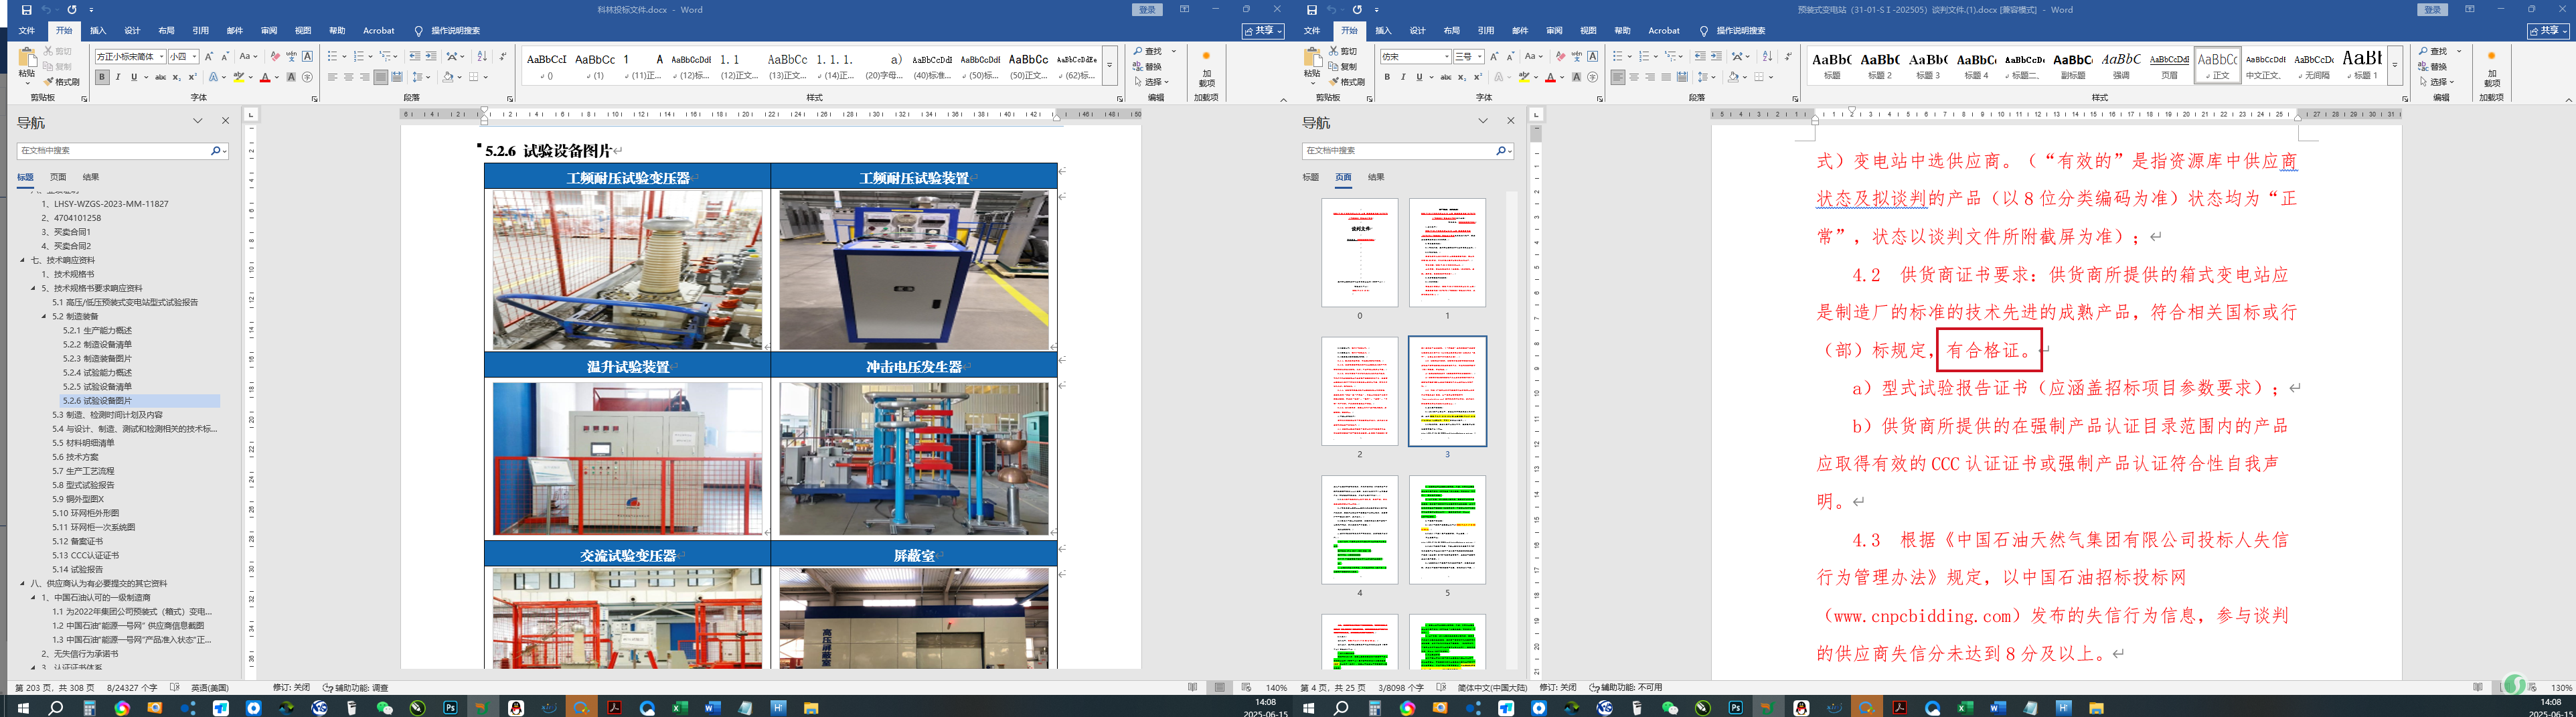Click the find 查找 tool in the left Word window

pyautogui.click(x=1148, y=51)
